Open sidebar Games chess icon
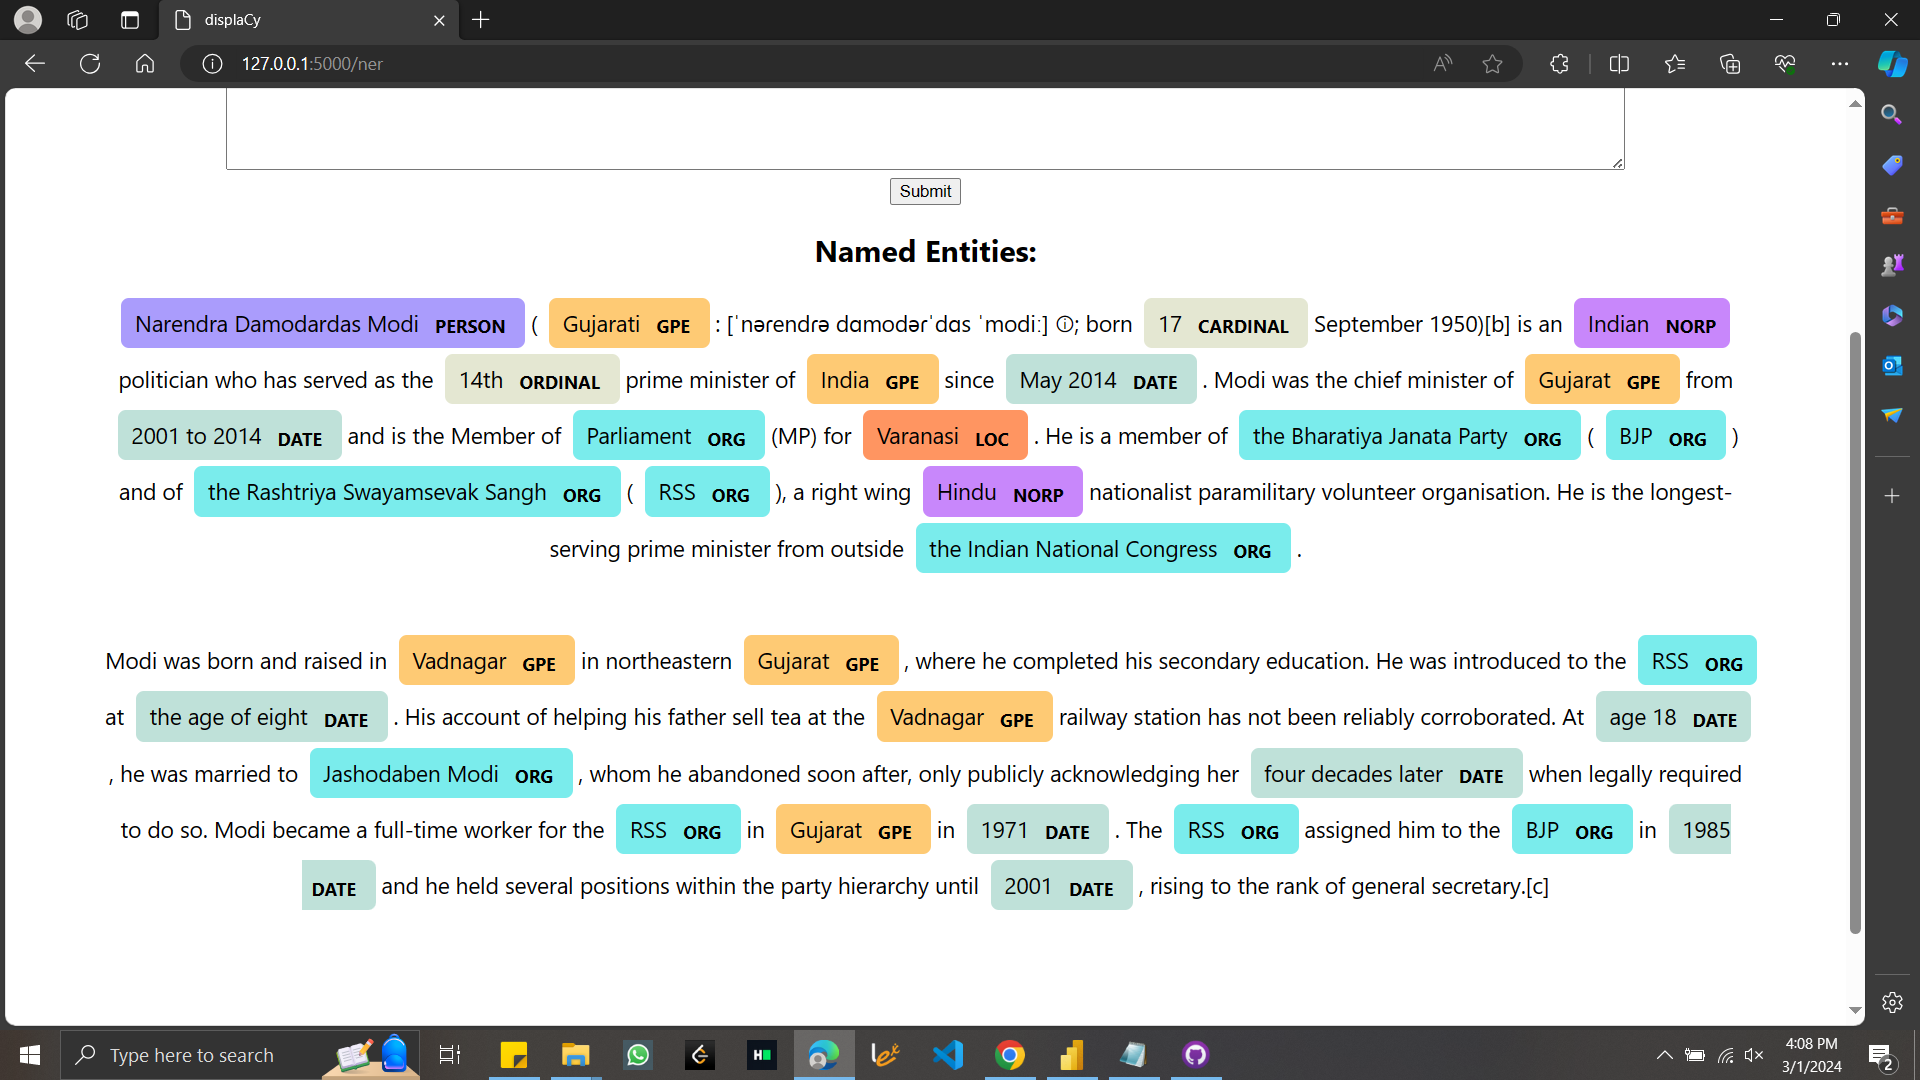This screenshot has height=1080, width=1920. 1891,265
